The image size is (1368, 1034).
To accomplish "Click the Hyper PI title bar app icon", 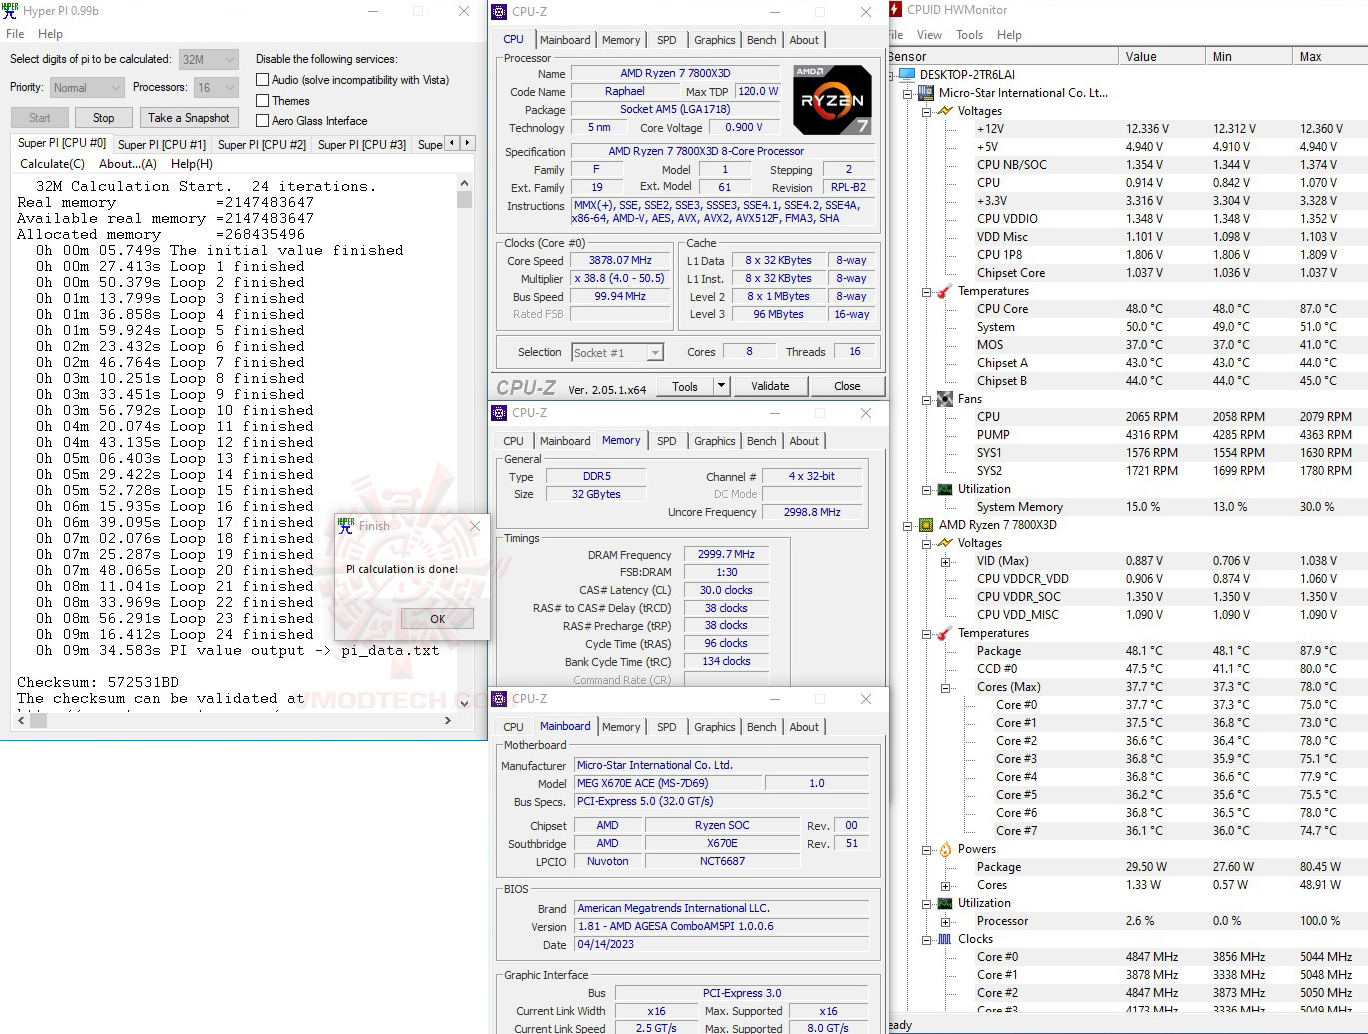I will coord(11,11).
